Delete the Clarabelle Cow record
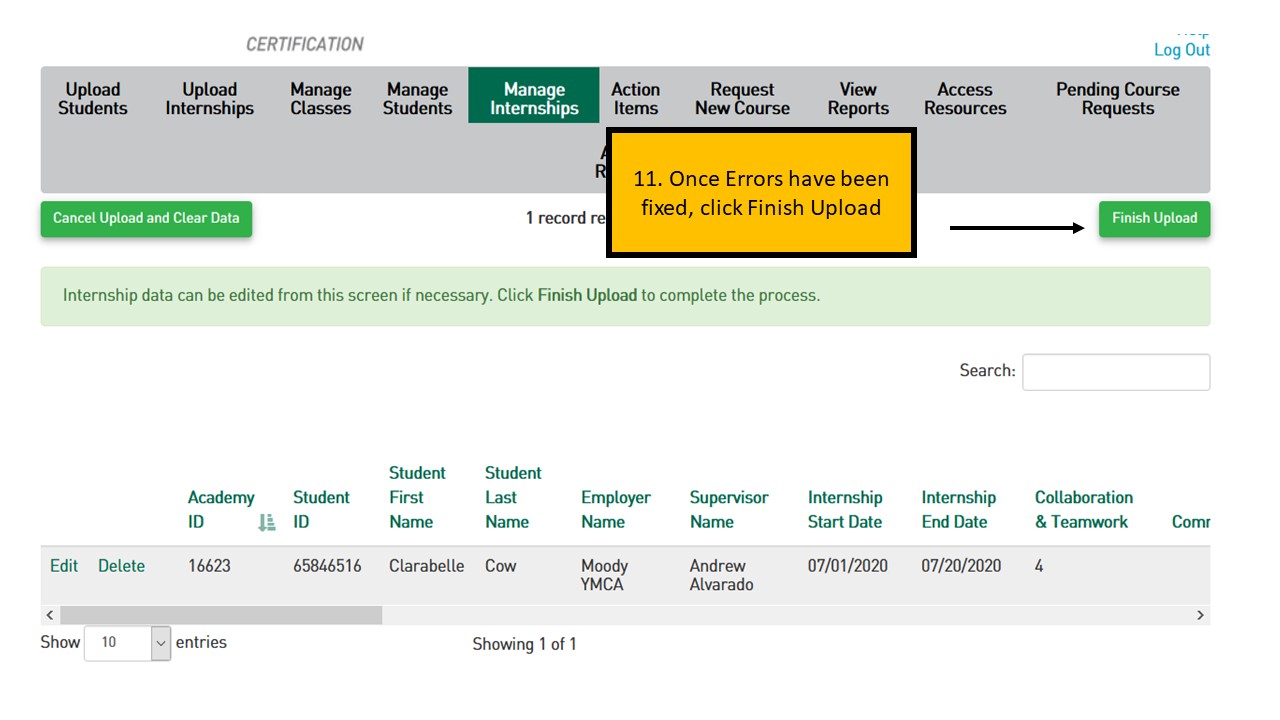This screenshot has height=720, width=1280. (x=121, y=566)
